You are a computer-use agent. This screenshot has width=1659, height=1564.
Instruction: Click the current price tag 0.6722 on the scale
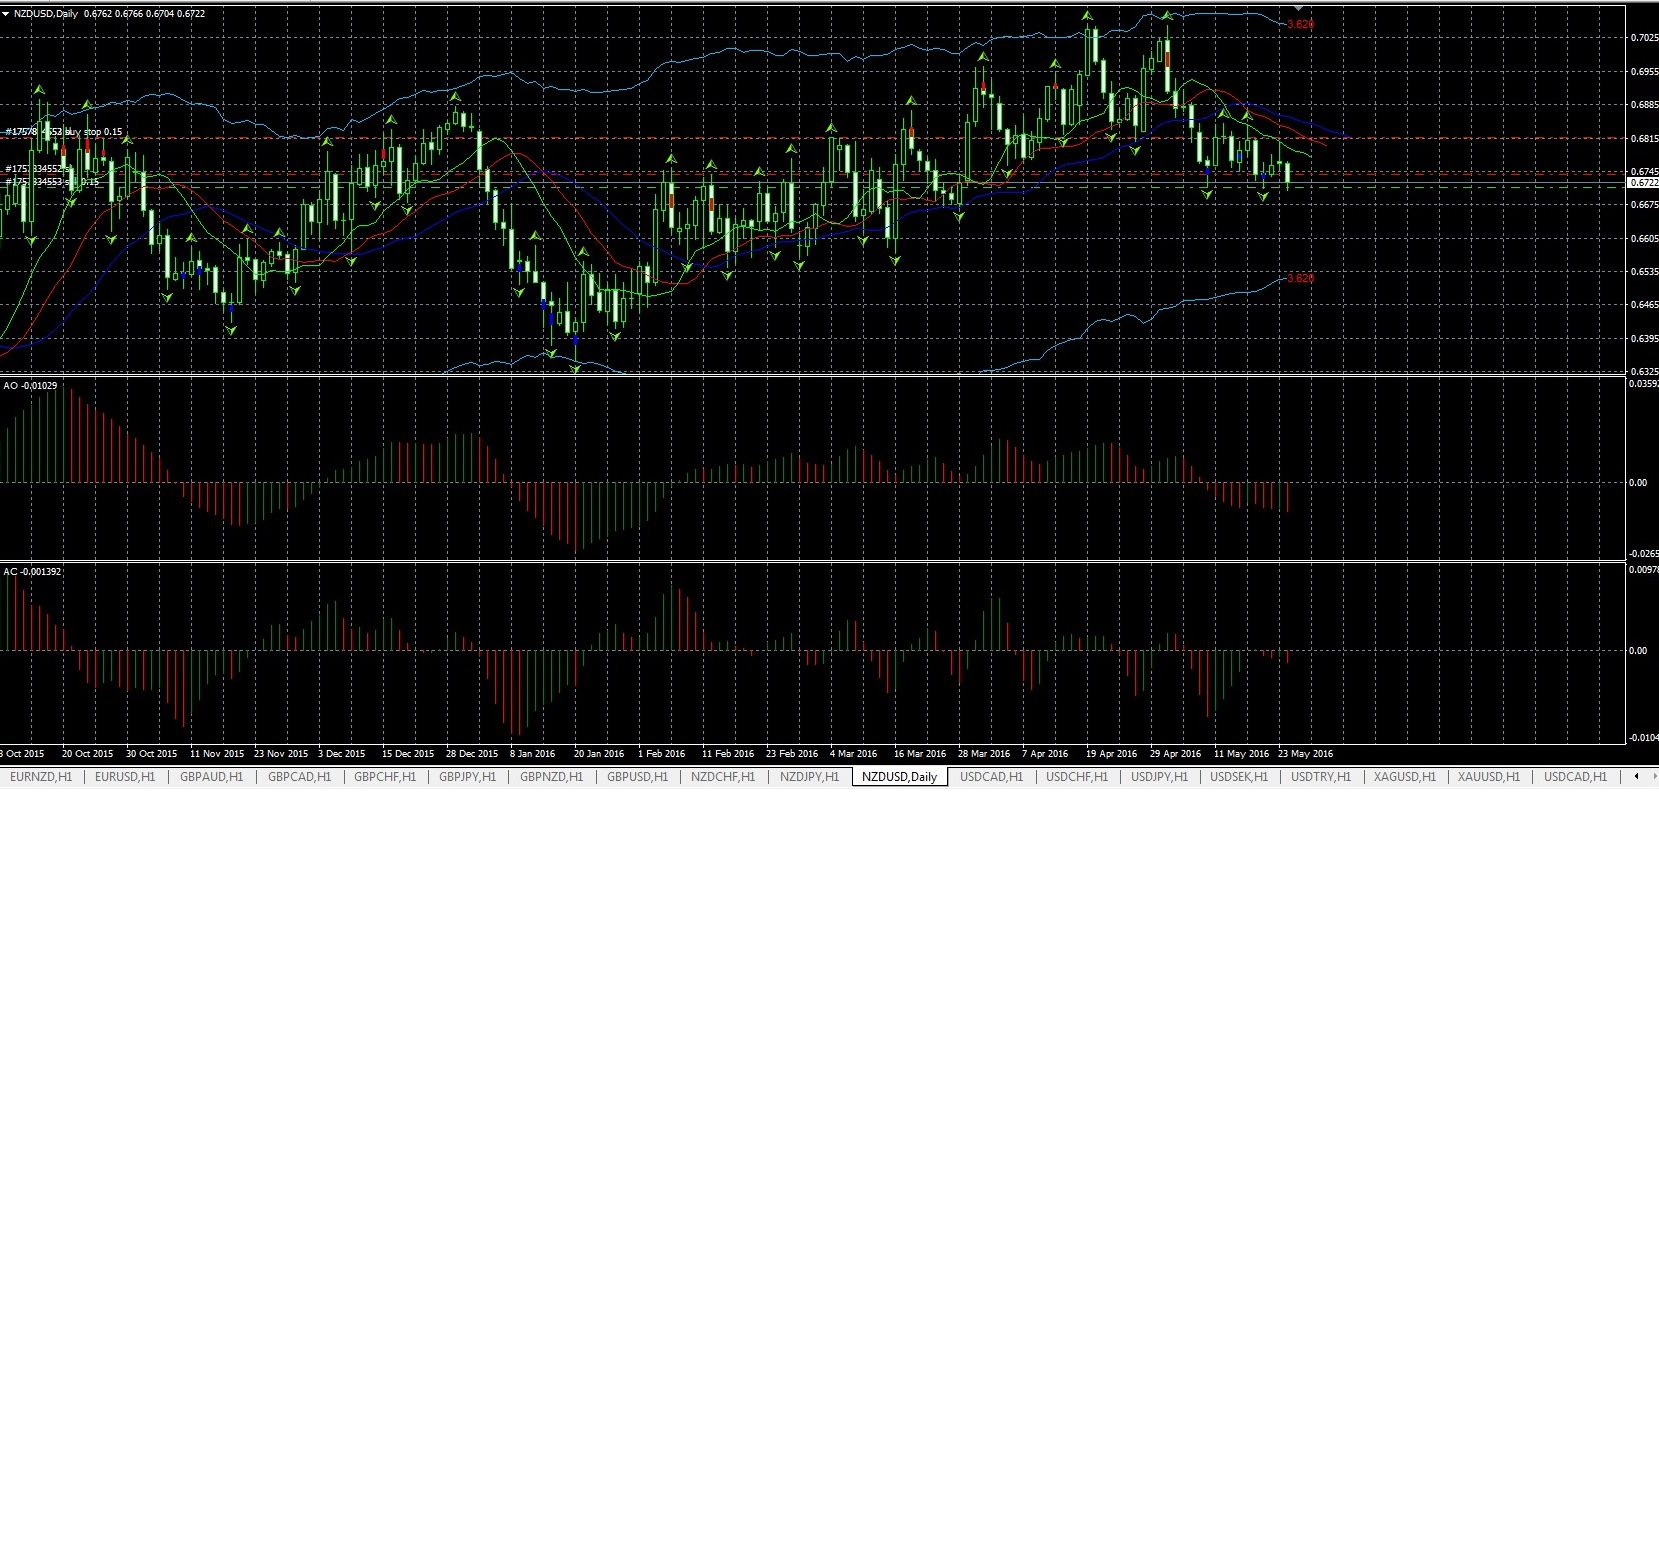point(1644,183)
